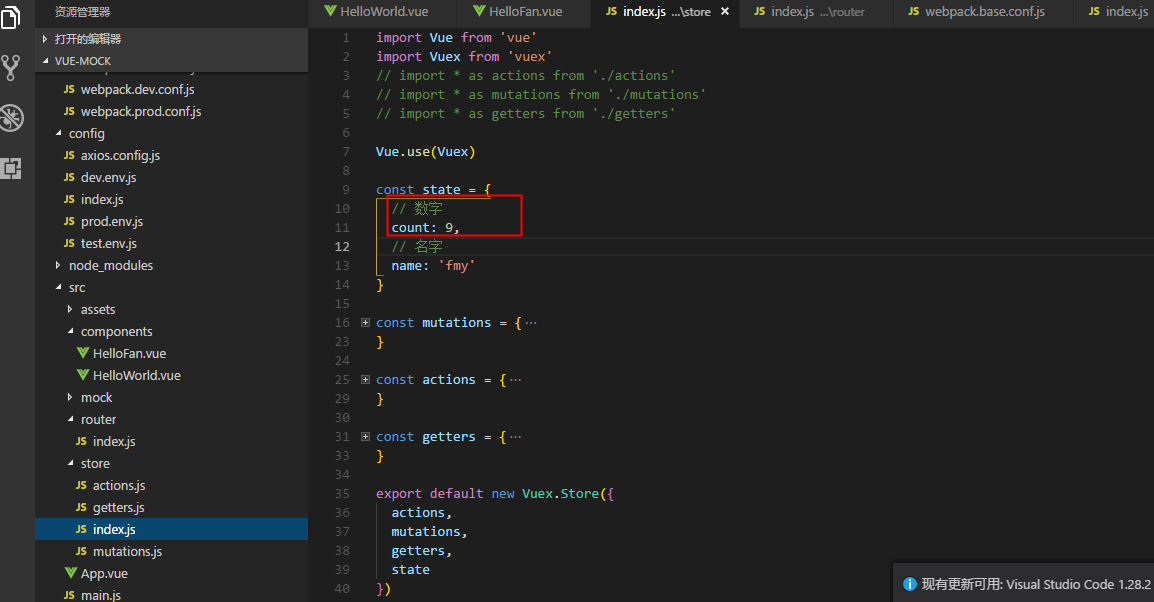Viewport: 1154px width, 602px height.
Task: Expand the mock folder
Action: [x=71, y=397]
